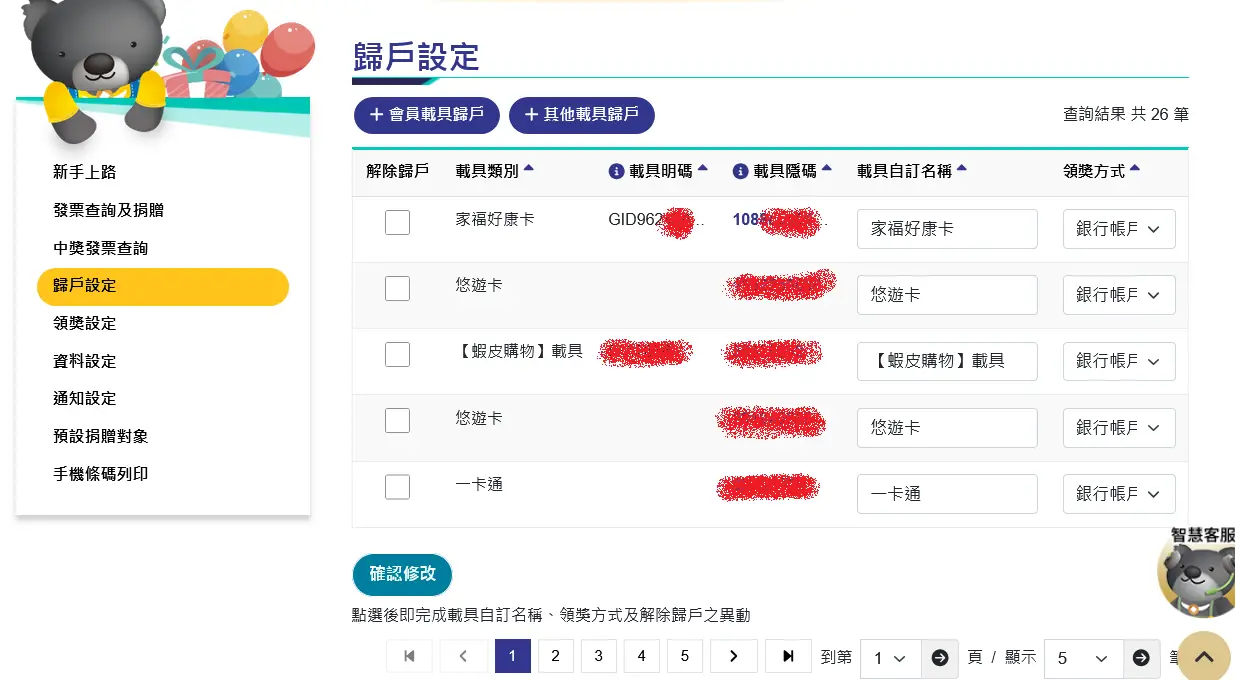
Task: Jump to the last page arrow icon
Action: [788, 656]
